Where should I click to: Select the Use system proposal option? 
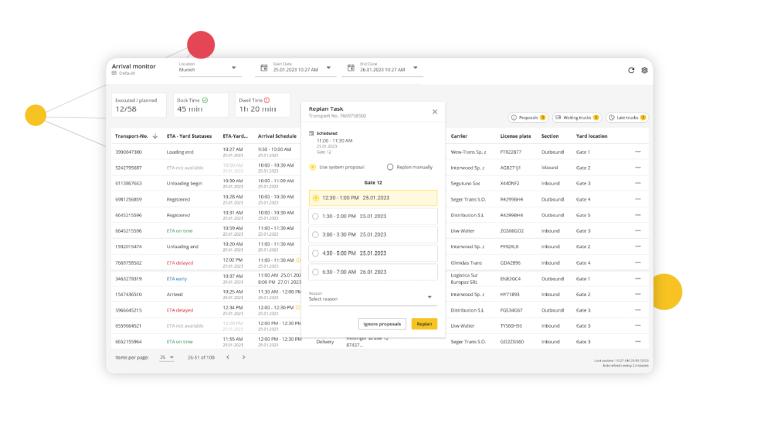click(312, 167)
